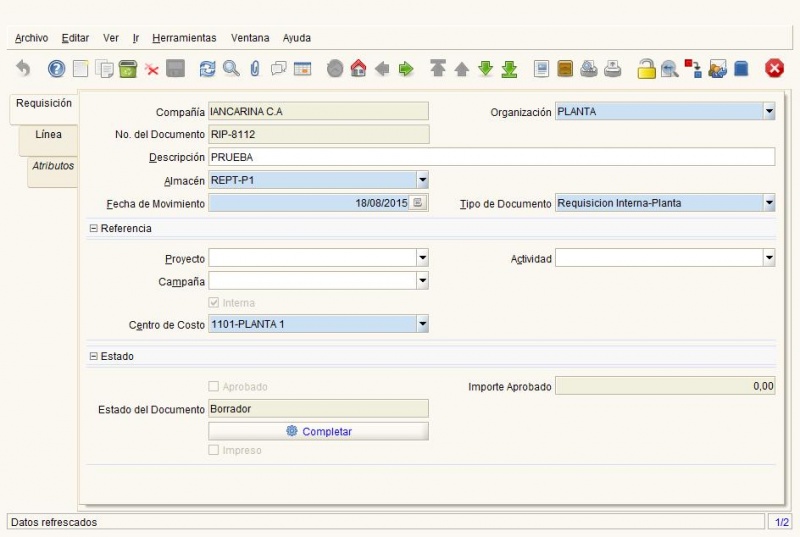Collapse the Referencia section
This screenshot has width=800, height=537.
[x=93, y=228]
